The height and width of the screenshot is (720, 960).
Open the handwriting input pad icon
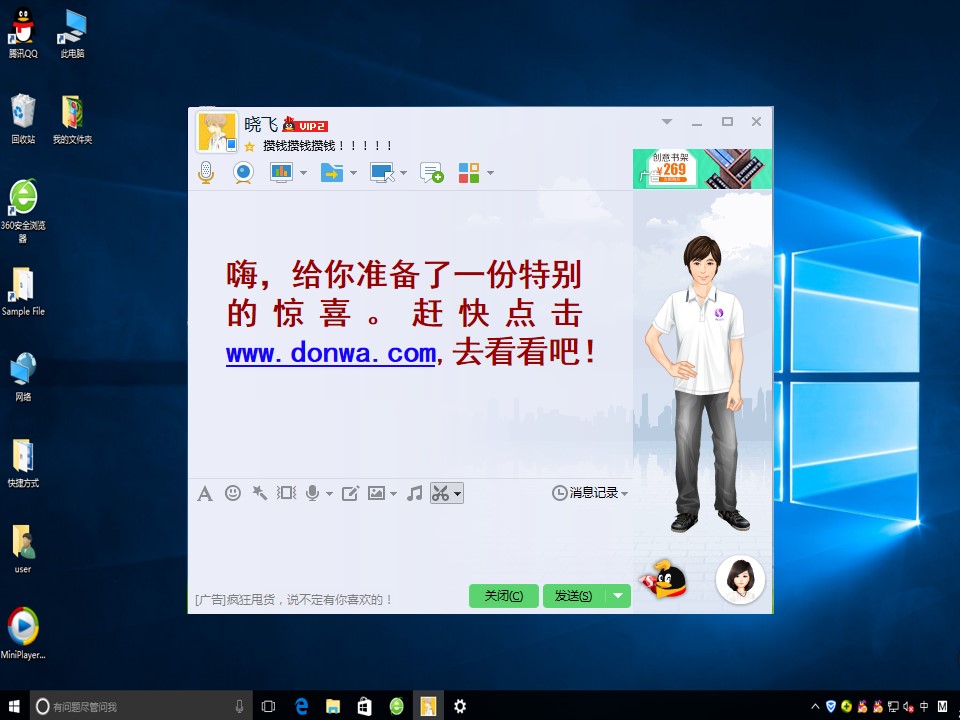(x=350, y=493)
